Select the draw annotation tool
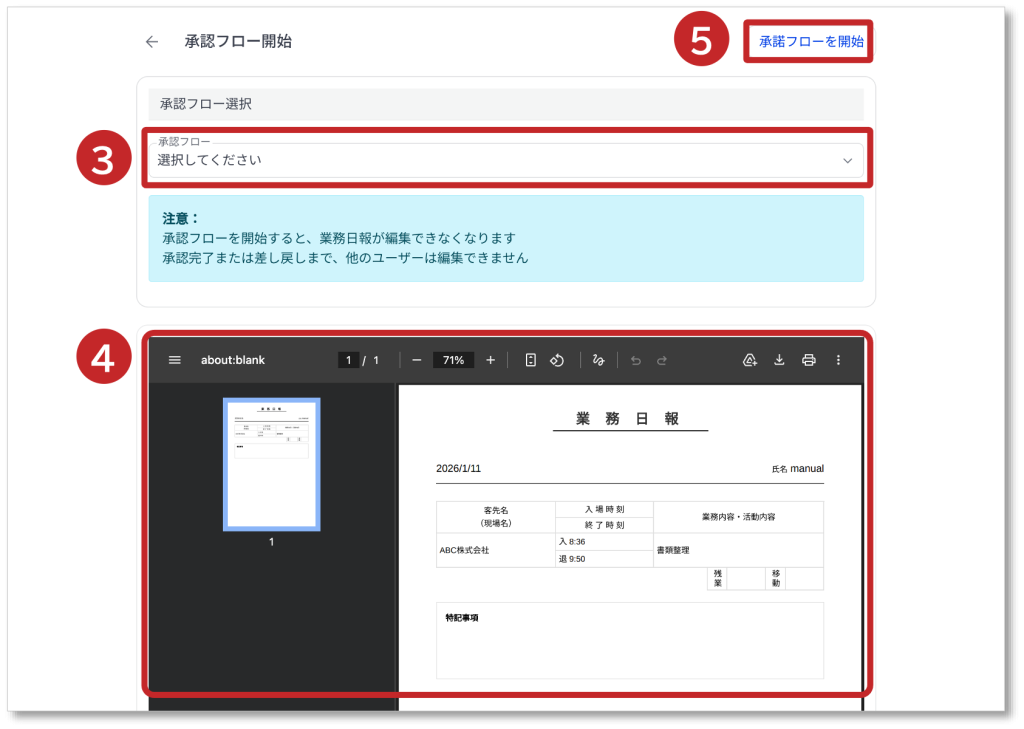Screen dimensions: 1024x729 (x=599, y=360)
